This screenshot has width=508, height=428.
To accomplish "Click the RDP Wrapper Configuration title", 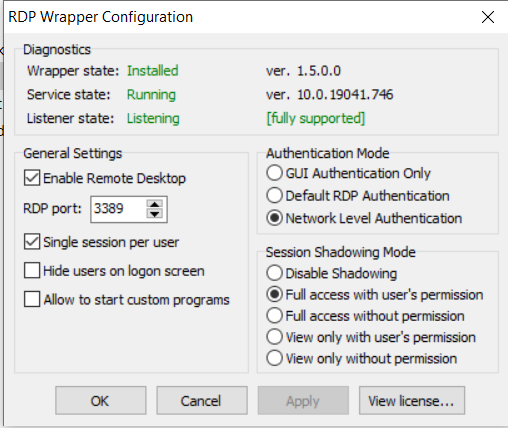I will [x=101, y=17].
